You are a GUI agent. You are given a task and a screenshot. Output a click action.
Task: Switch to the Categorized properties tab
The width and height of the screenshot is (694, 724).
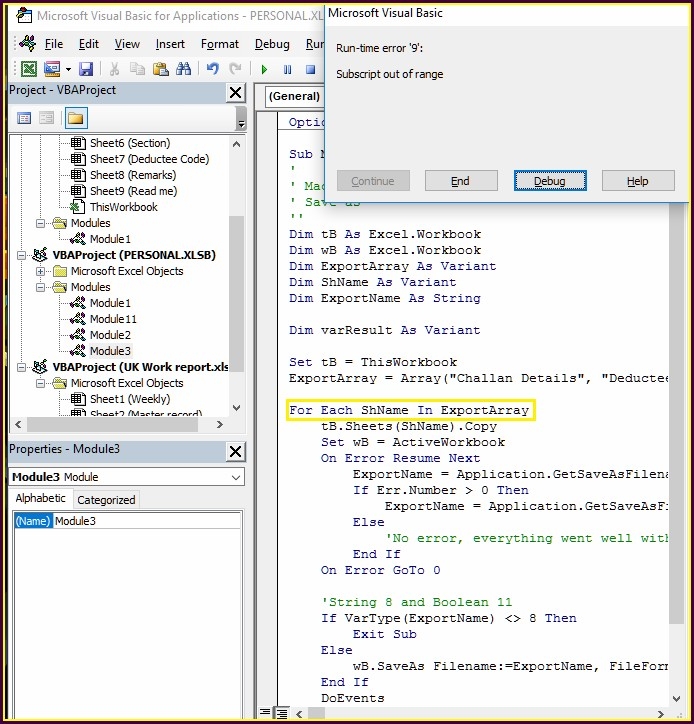click(106, 500)
